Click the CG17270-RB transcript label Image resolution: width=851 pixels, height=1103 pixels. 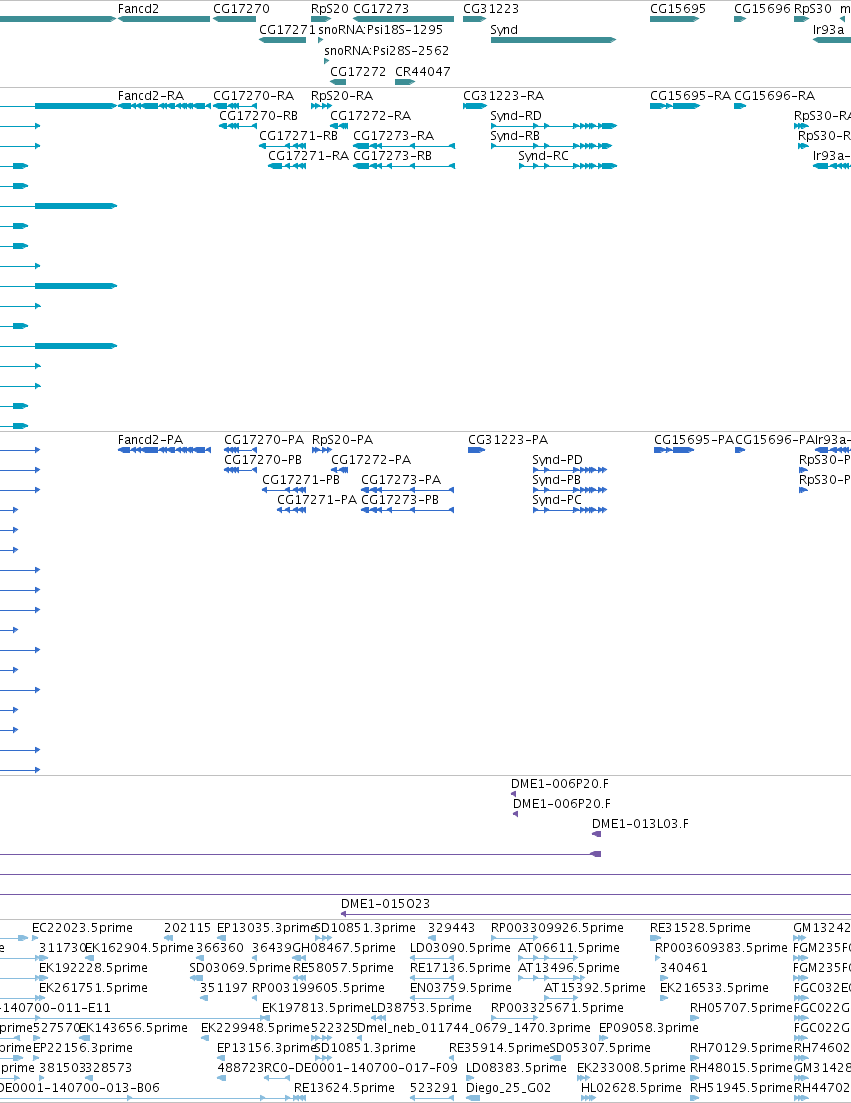click(x=258, y=115)
